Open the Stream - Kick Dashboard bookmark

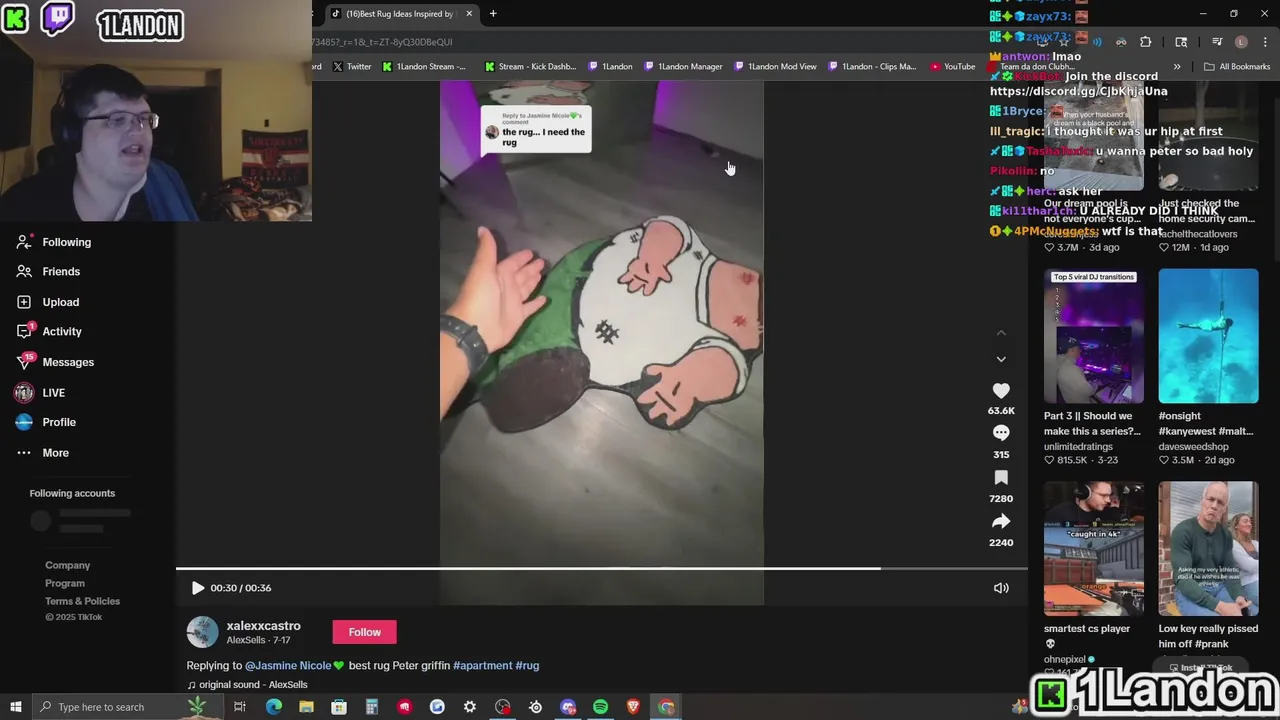(x=530, y=67)
